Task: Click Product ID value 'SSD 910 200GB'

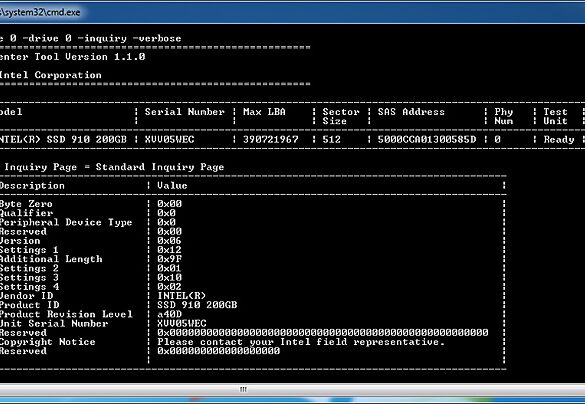Action: click(197, 305)
